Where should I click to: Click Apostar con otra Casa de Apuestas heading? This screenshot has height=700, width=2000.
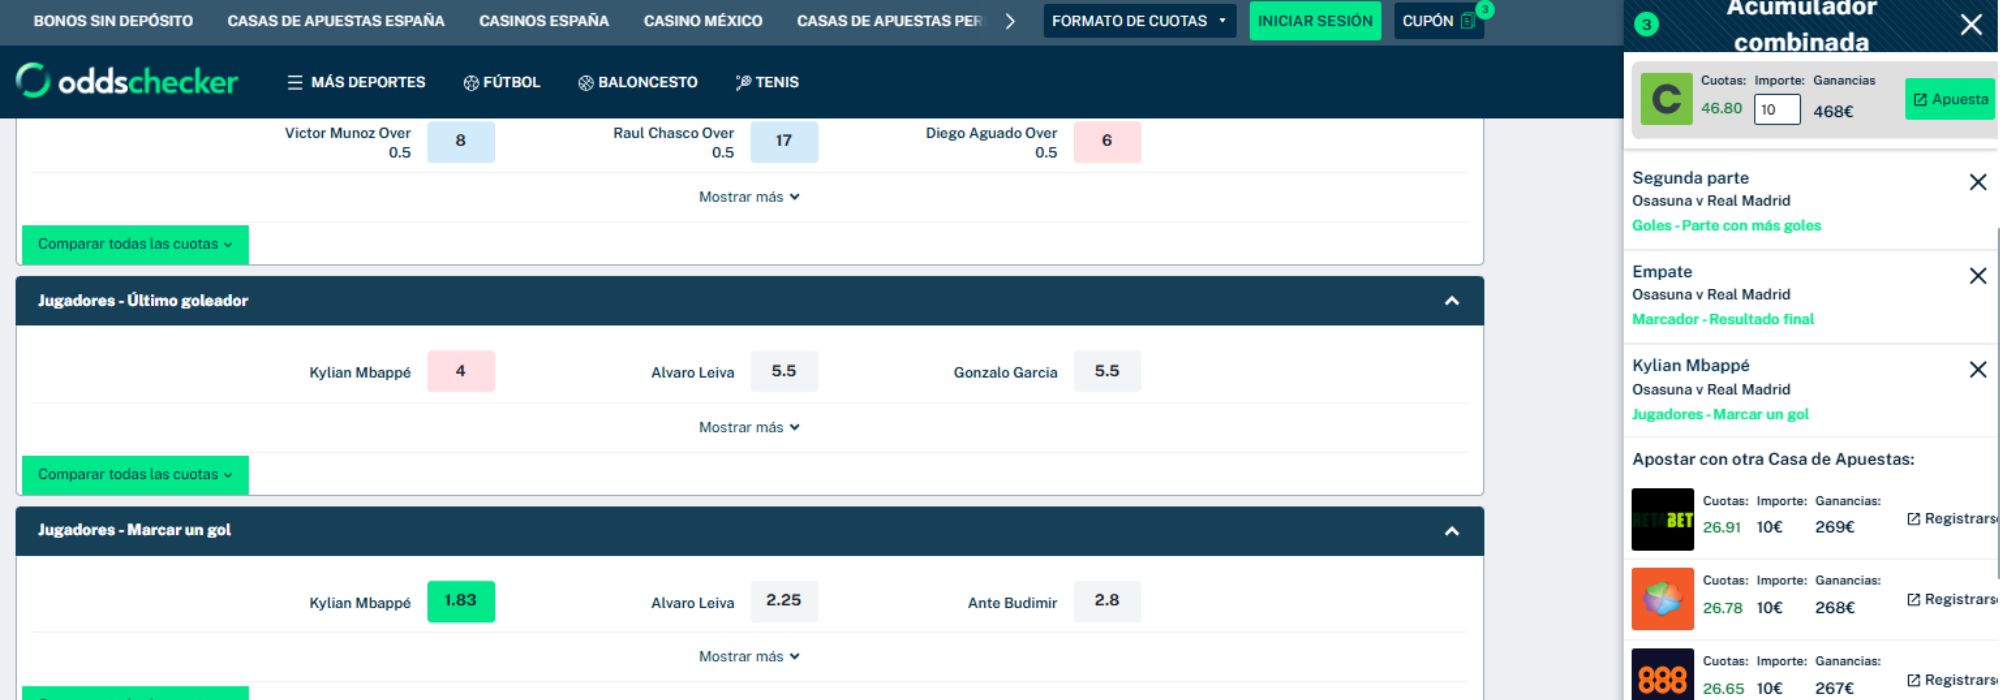(x=1773, y=460)
